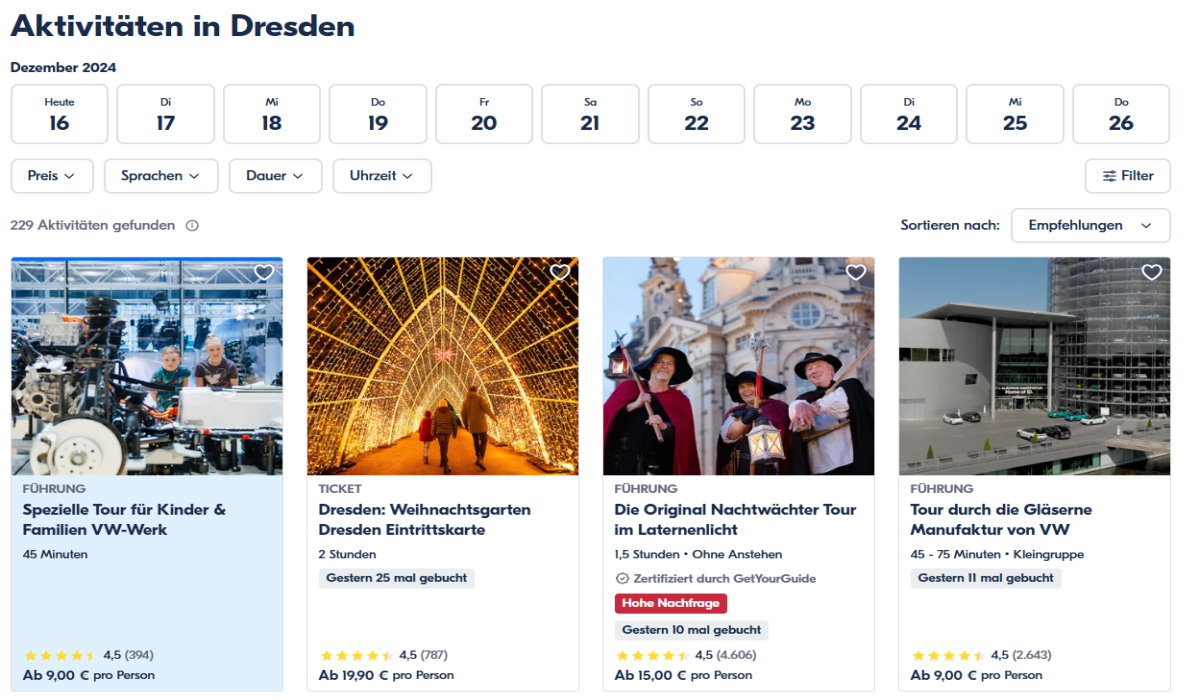Open Dresden: Weihnachtsgarten Eintrittskarte title link
1200x700 pixels.
pos(425,519)
